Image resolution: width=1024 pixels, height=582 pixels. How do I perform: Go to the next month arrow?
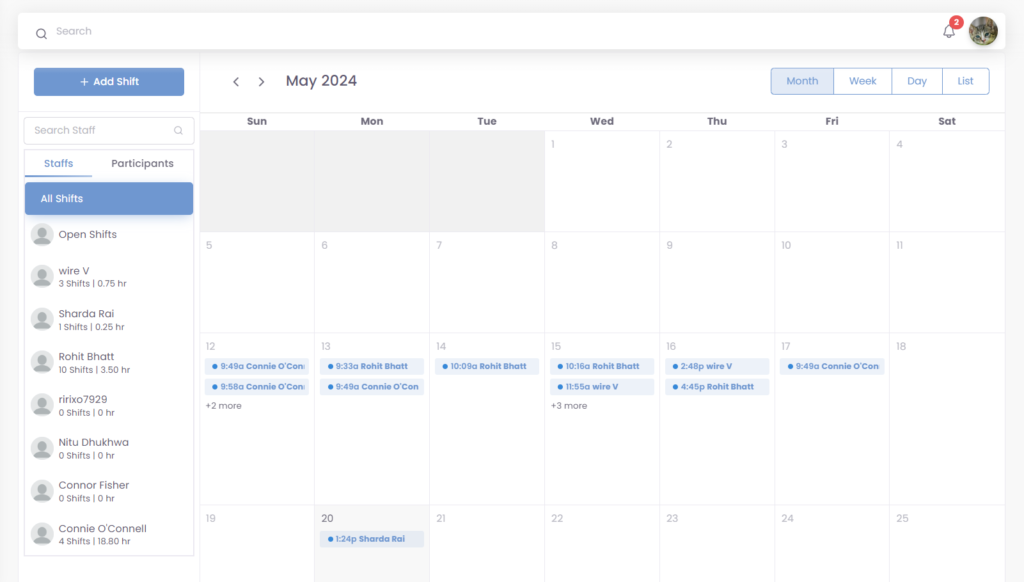[x=261, y=82]
